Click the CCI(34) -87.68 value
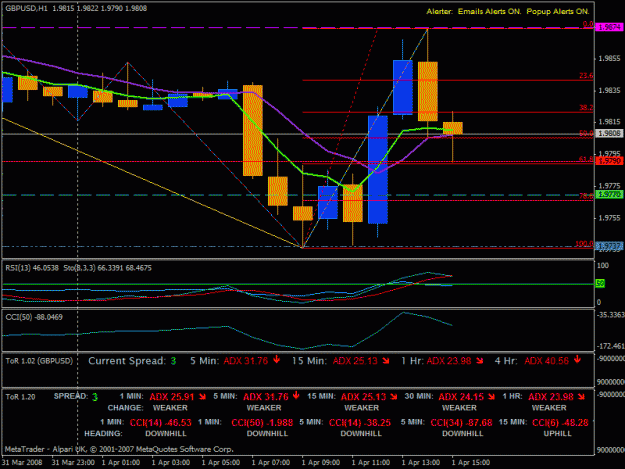Viewport: 625px width, 469px height. pos(461,422)
